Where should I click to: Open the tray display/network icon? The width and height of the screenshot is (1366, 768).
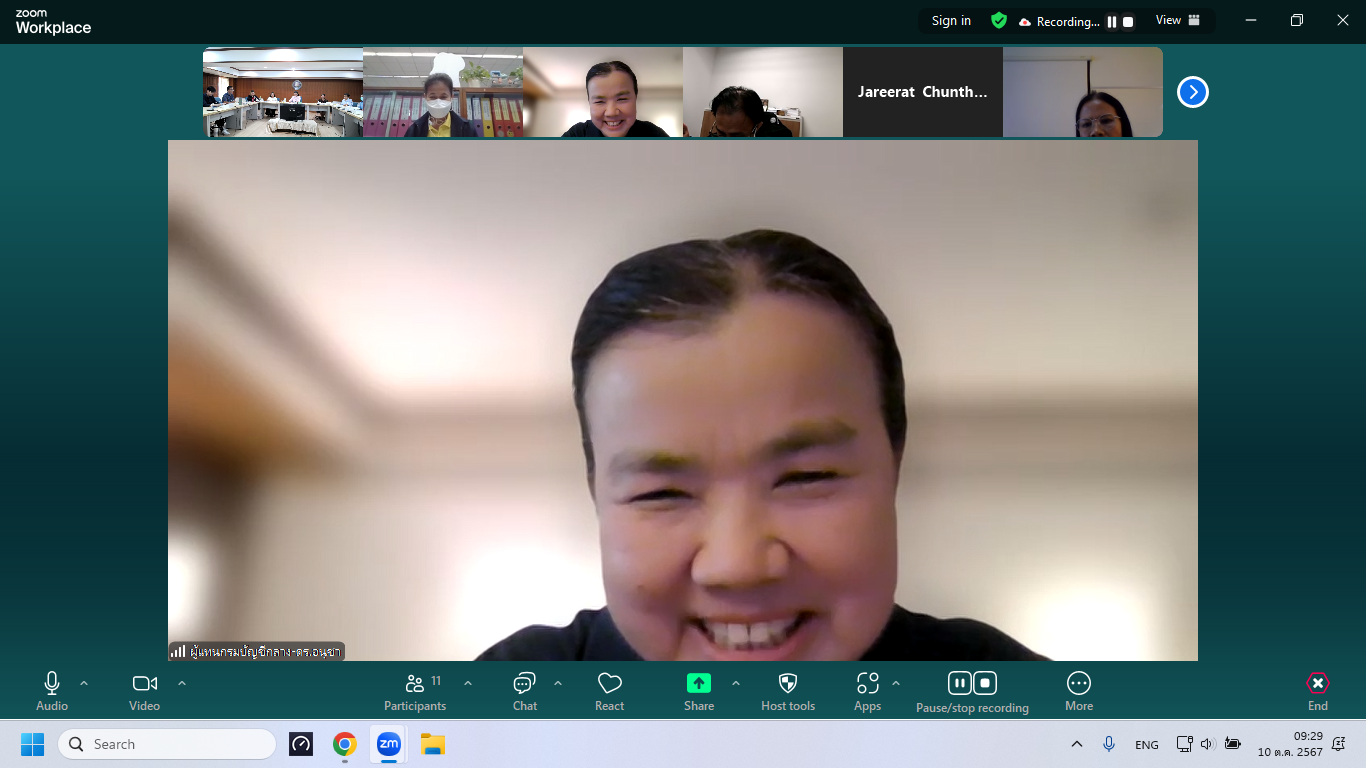click(1185, 744)
